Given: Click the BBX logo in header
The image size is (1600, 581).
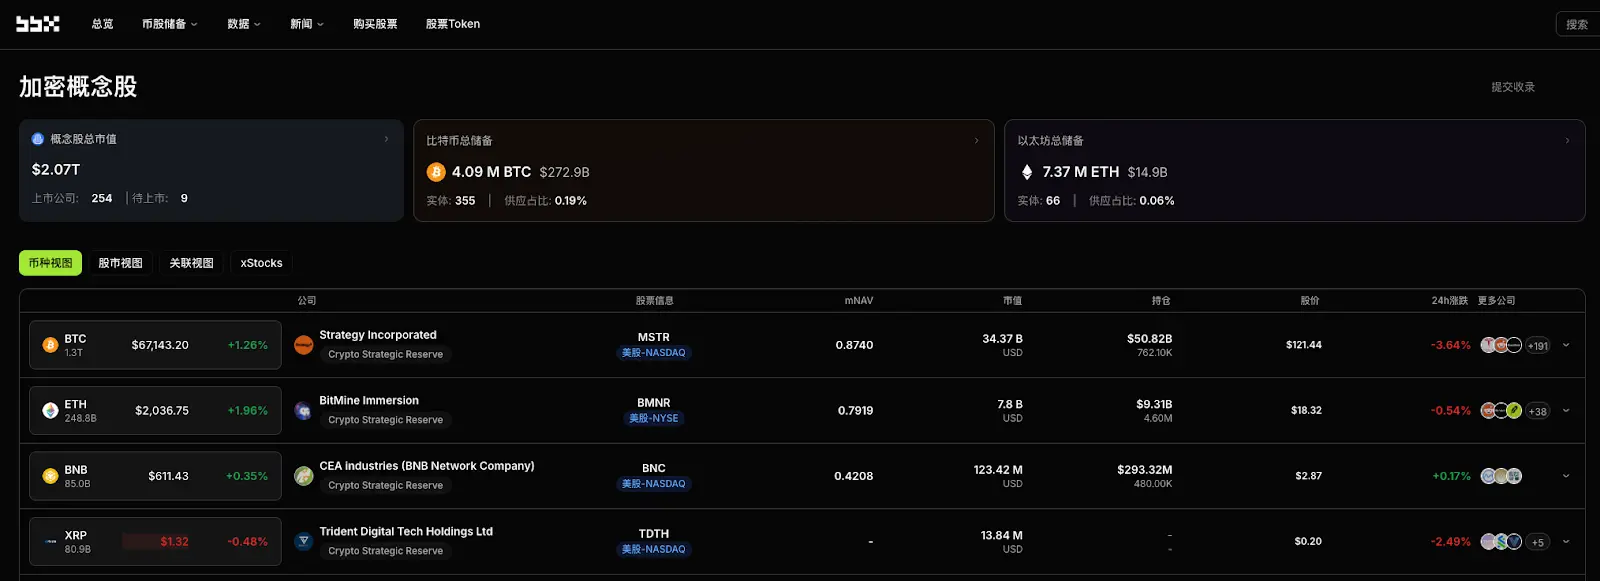Looking at the screenshot, I should click(x=38, y=24).
